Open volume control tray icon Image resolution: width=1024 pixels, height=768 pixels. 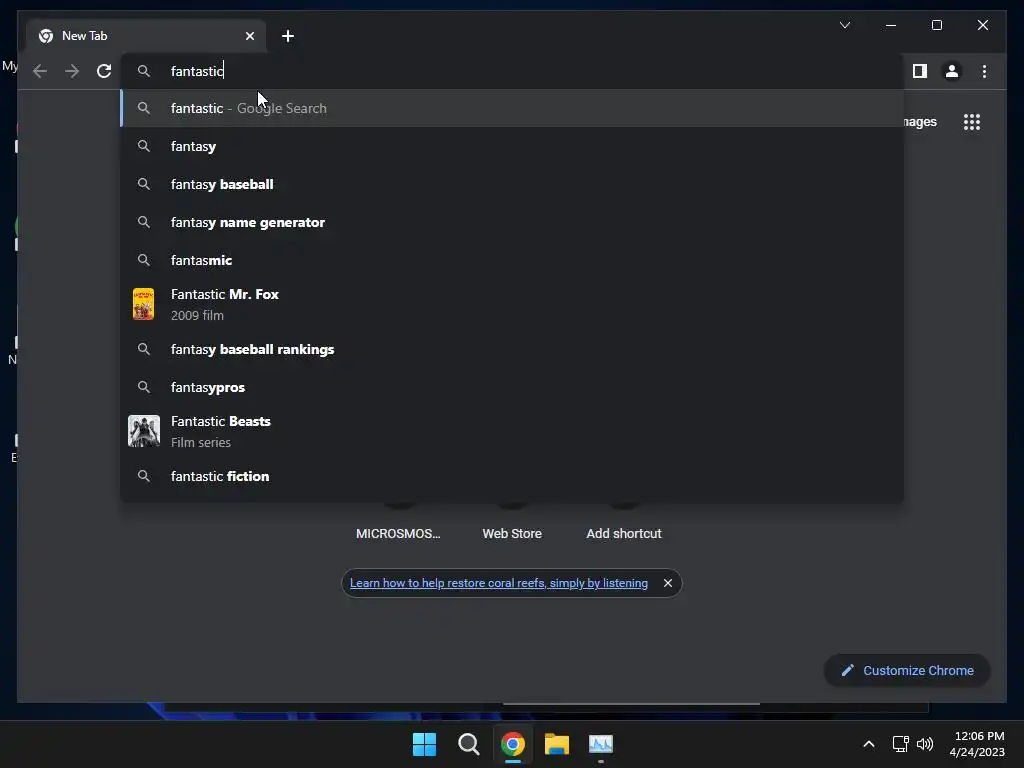925,744
